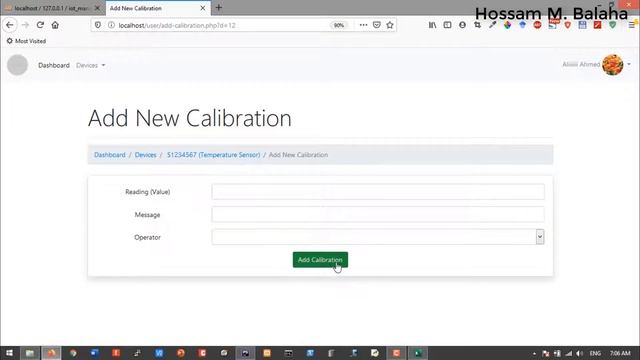Show site information icon beside localhost URL
Viewport: 640px width, 360px height.
111,25
